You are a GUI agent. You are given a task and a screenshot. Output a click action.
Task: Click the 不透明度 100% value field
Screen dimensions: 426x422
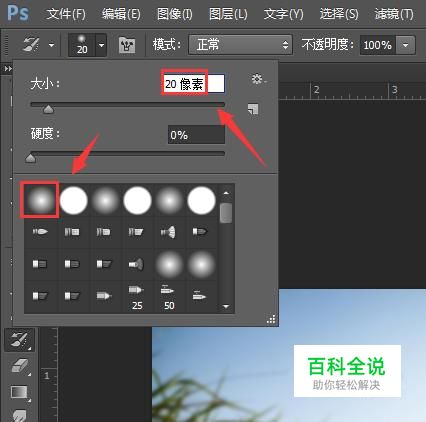378,45
